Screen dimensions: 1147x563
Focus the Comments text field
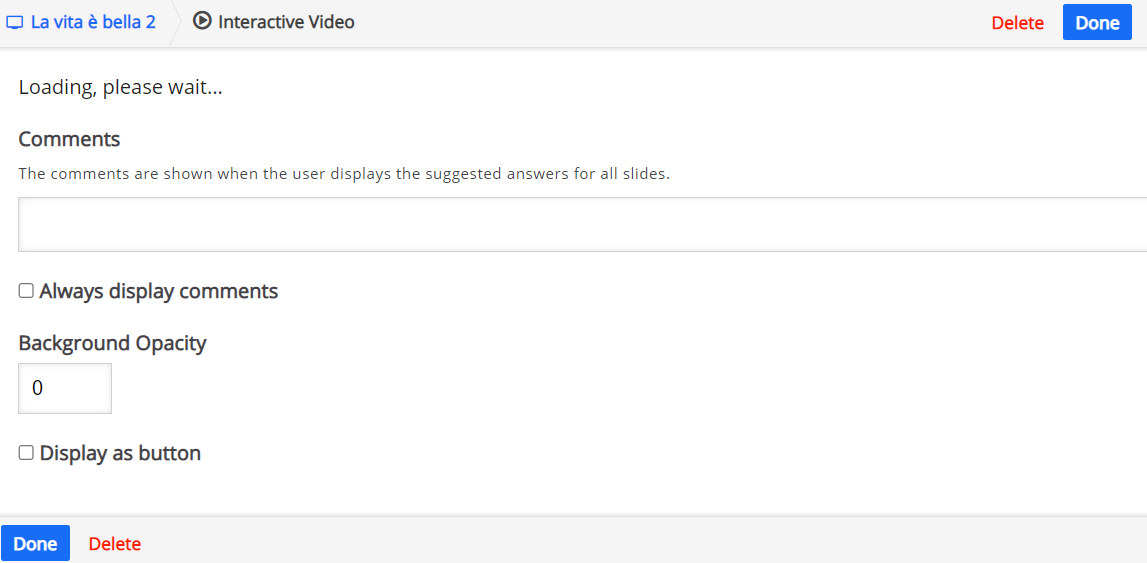[x=582, y=224]
